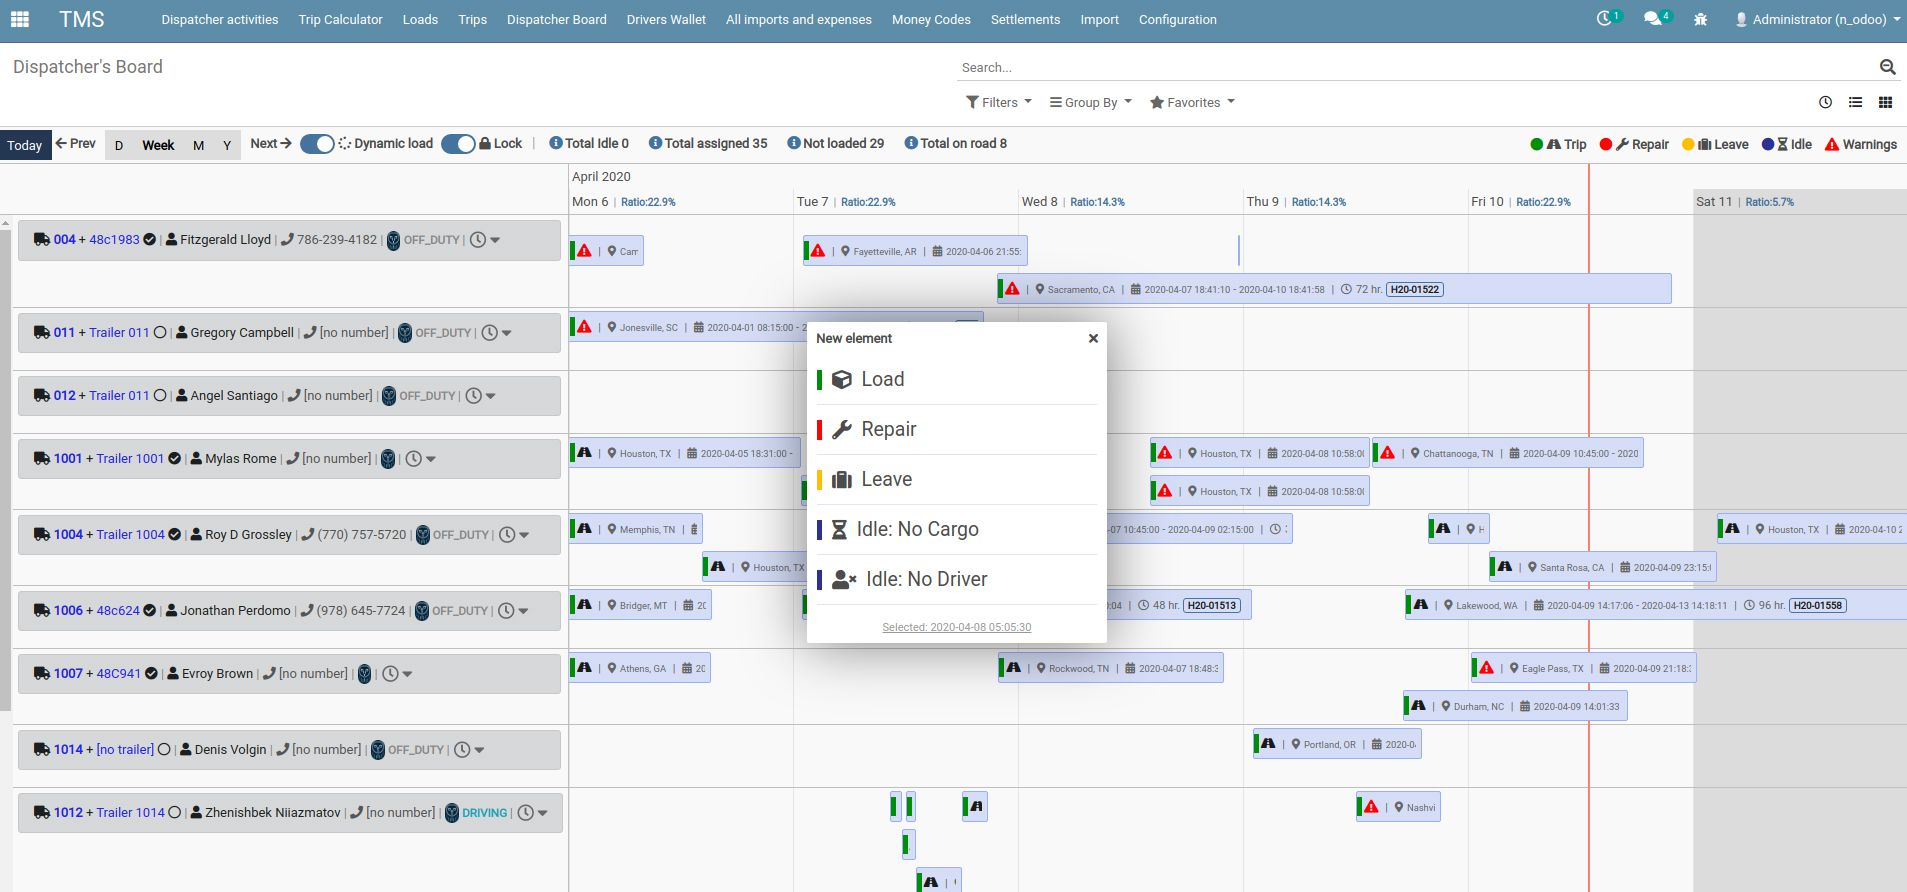Image resolution: width=1907 pixels, height=892 pixels.
Task: Click the duty status icon for Fitzgerald Lloyd
Action: pyautogui.click(x=394, y=240)
